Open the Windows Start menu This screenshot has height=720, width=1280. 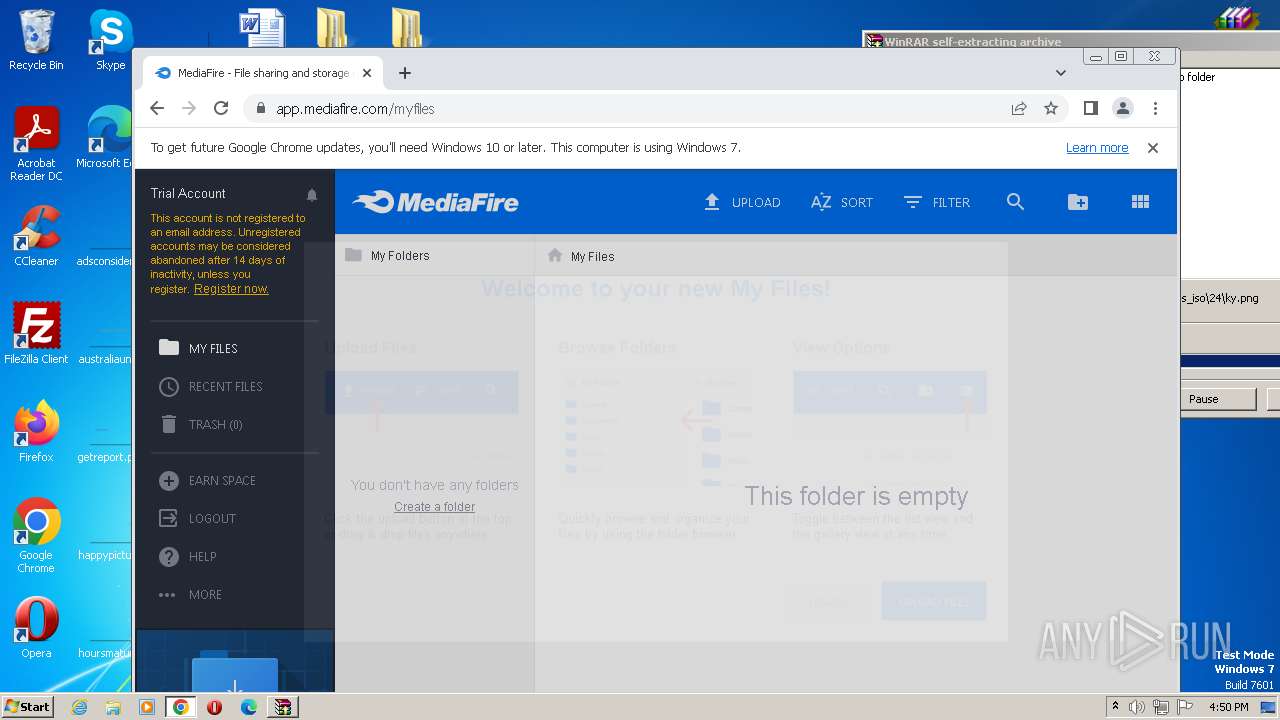click(28, 706)
